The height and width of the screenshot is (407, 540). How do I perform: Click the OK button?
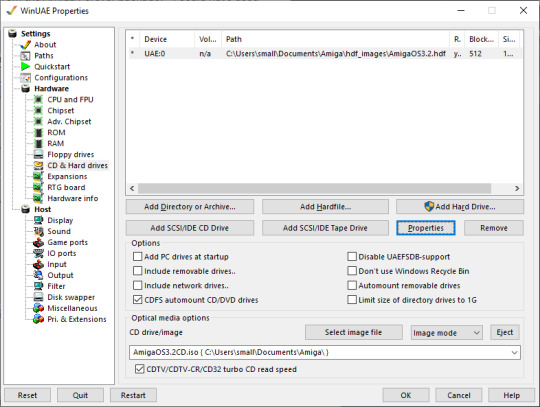tap(406, 395)
